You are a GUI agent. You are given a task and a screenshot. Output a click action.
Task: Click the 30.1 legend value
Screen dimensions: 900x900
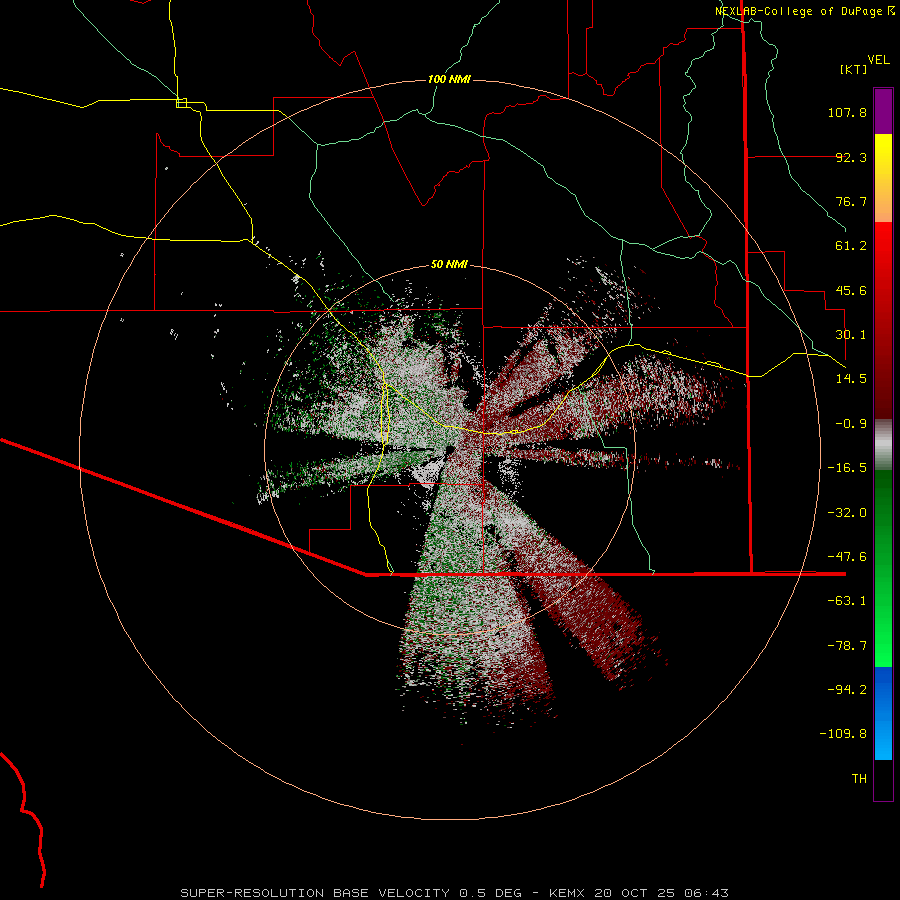coord(851,335)
